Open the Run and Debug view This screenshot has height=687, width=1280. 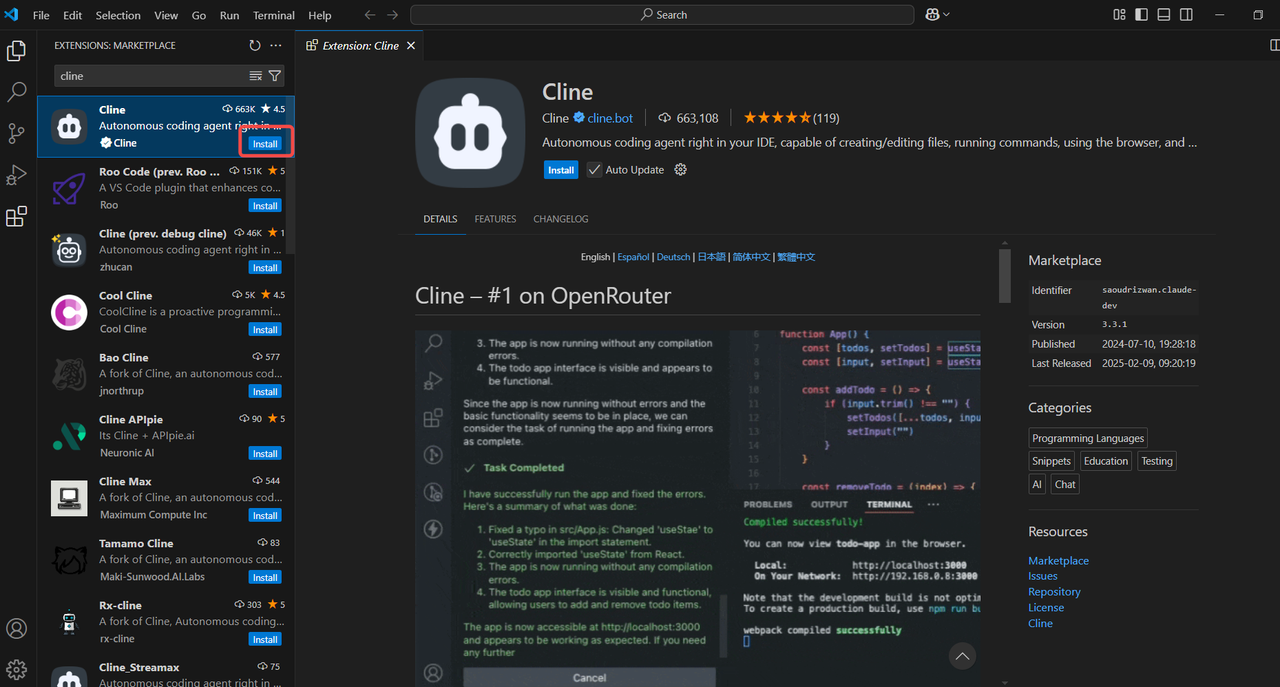tap(16, 175)
